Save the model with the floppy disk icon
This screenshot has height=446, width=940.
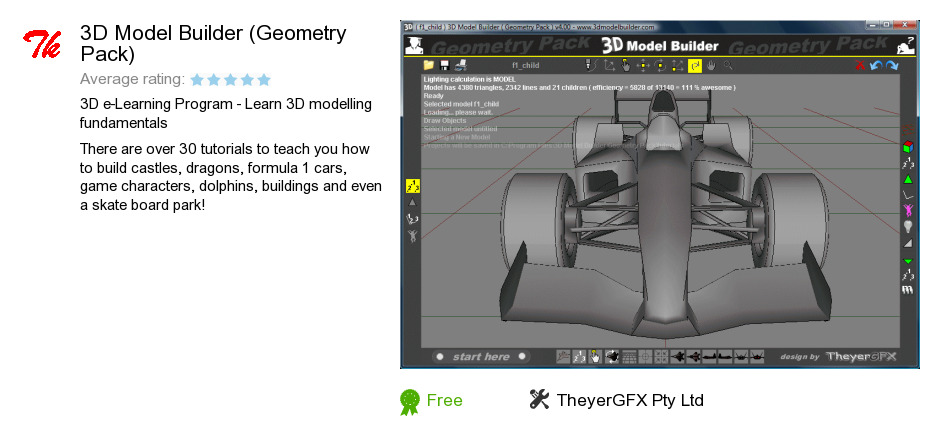tap(444, 65)
